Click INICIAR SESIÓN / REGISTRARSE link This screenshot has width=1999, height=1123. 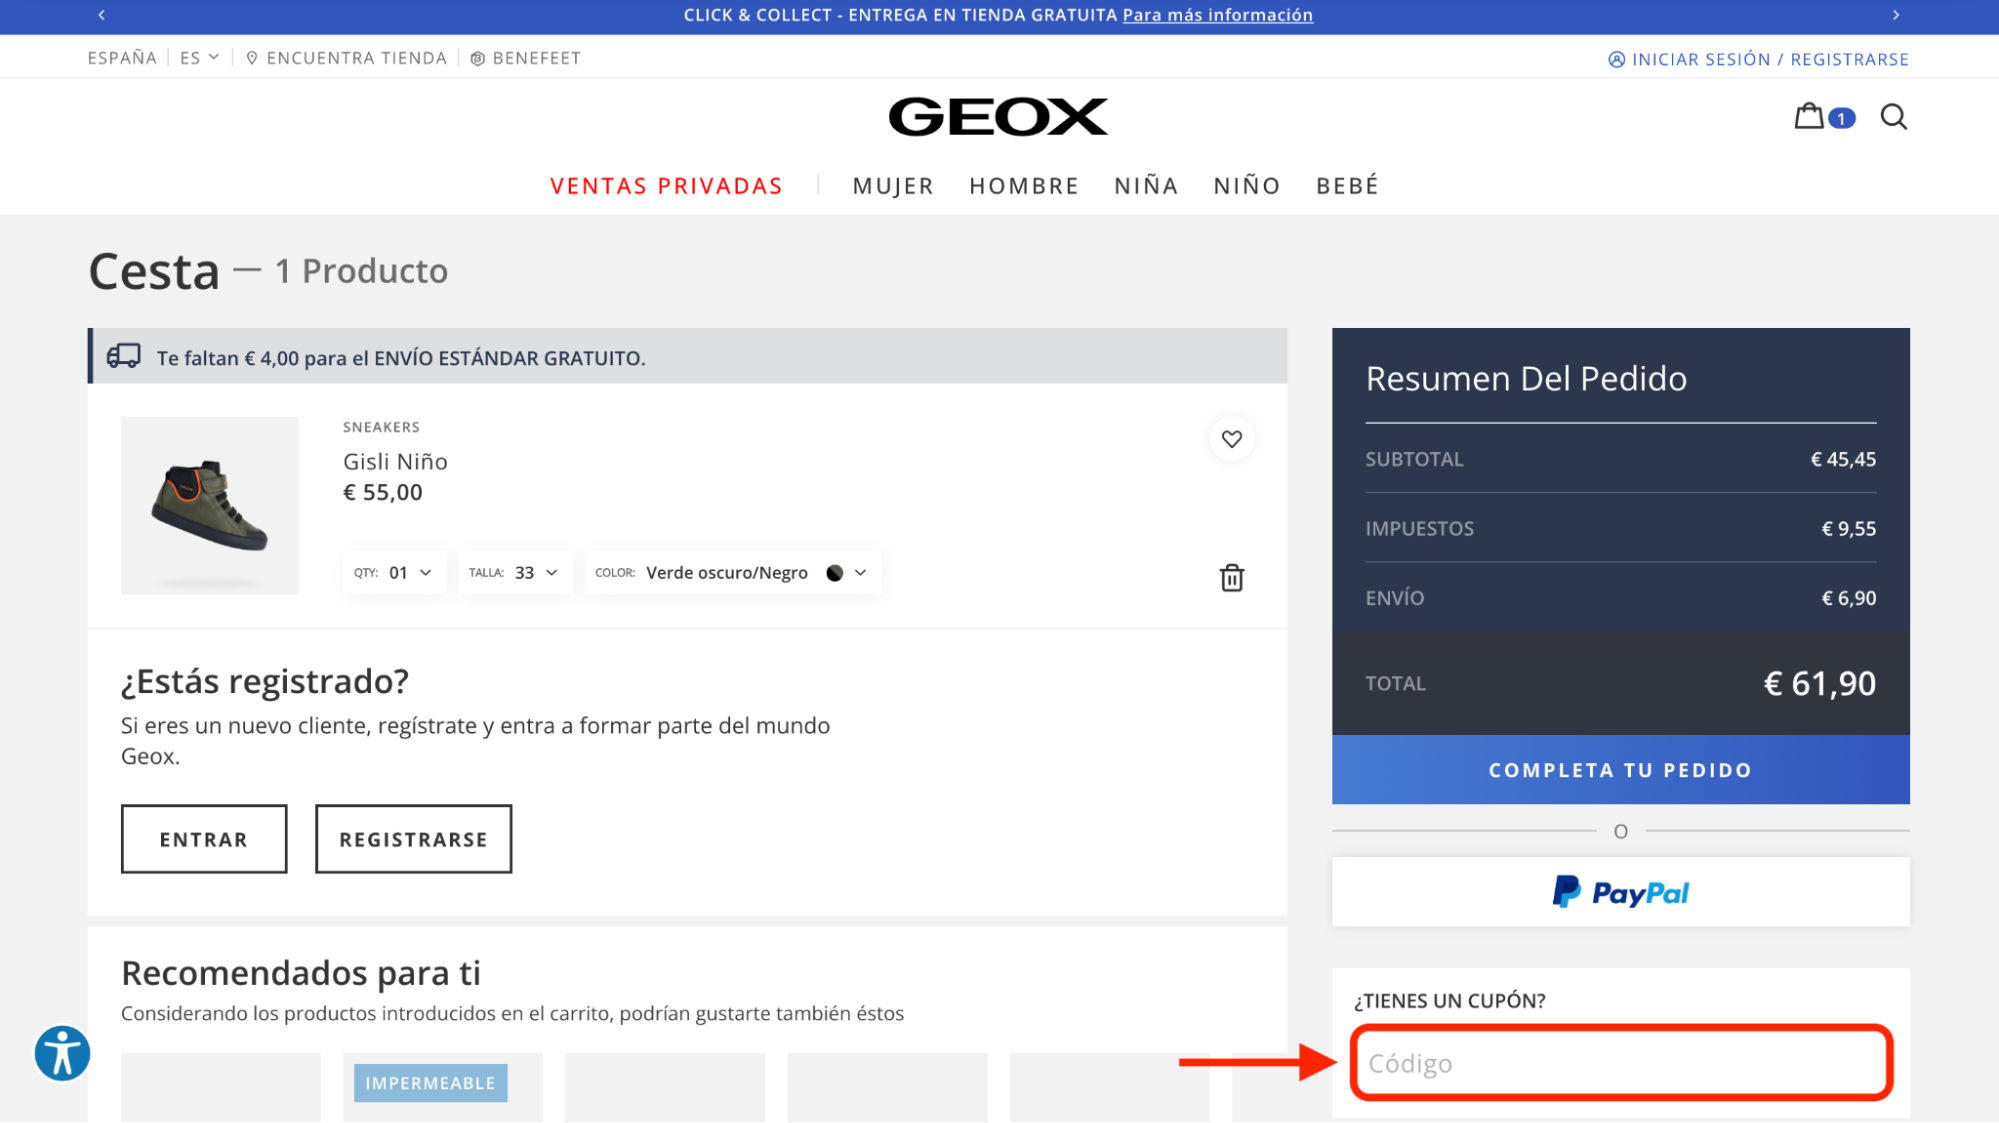1758,59
